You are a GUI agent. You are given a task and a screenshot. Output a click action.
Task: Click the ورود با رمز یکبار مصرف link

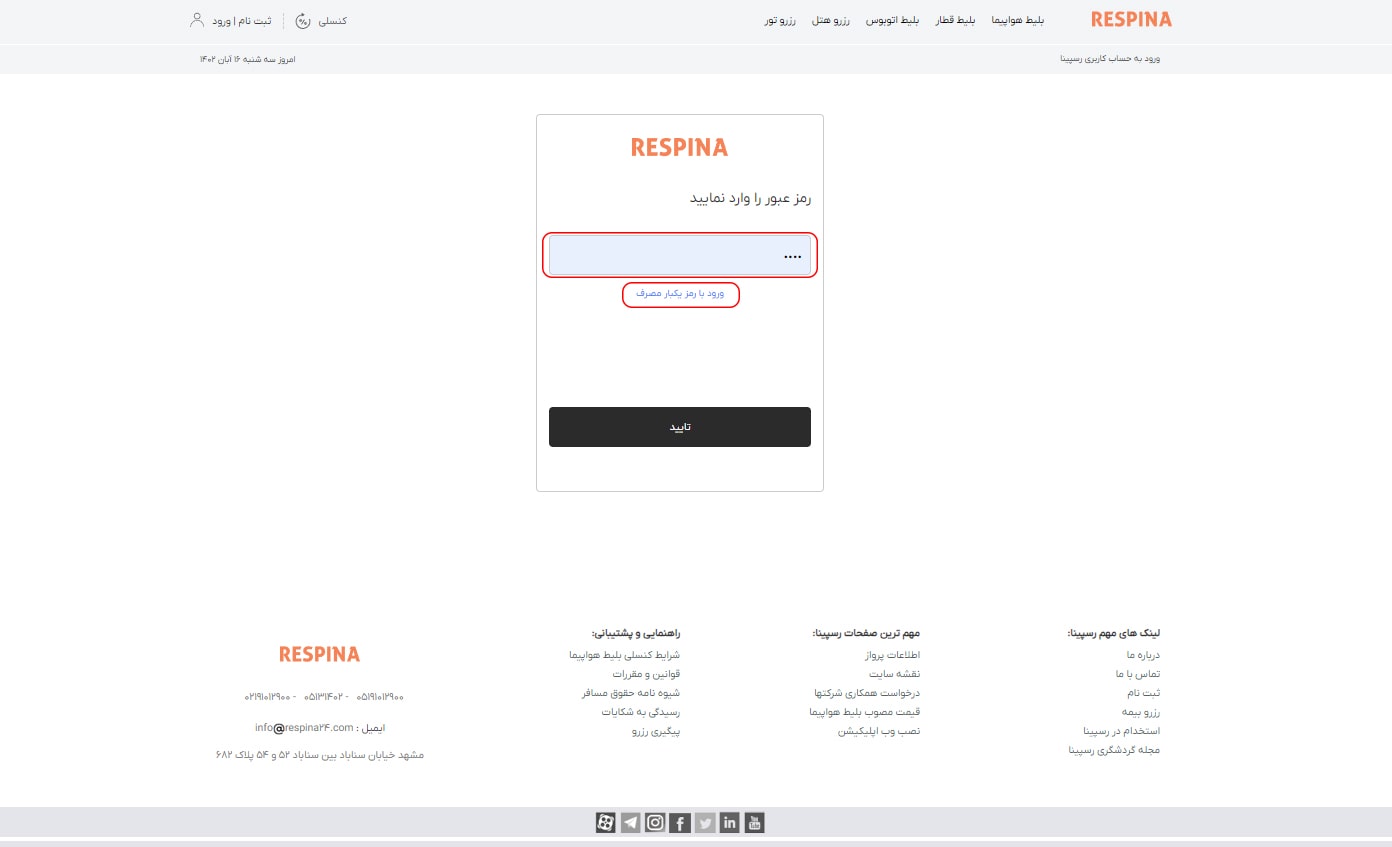[x=680, y=294]
